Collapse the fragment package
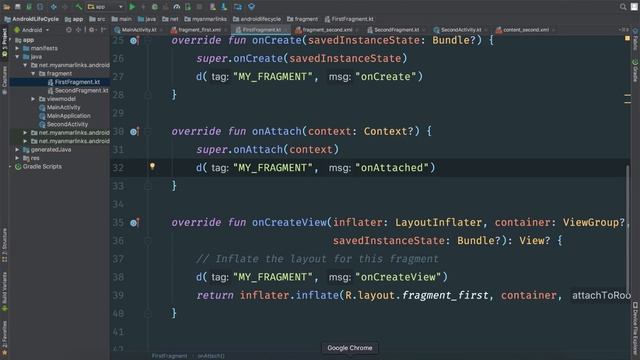This screenshot has width=640, height=360. pyautogui.click(x=33, y=73)
